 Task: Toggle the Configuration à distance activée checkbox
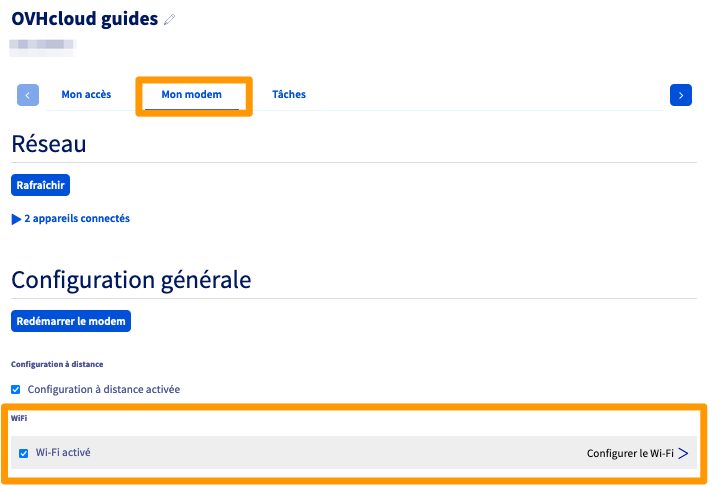click(x=16, y=389)
